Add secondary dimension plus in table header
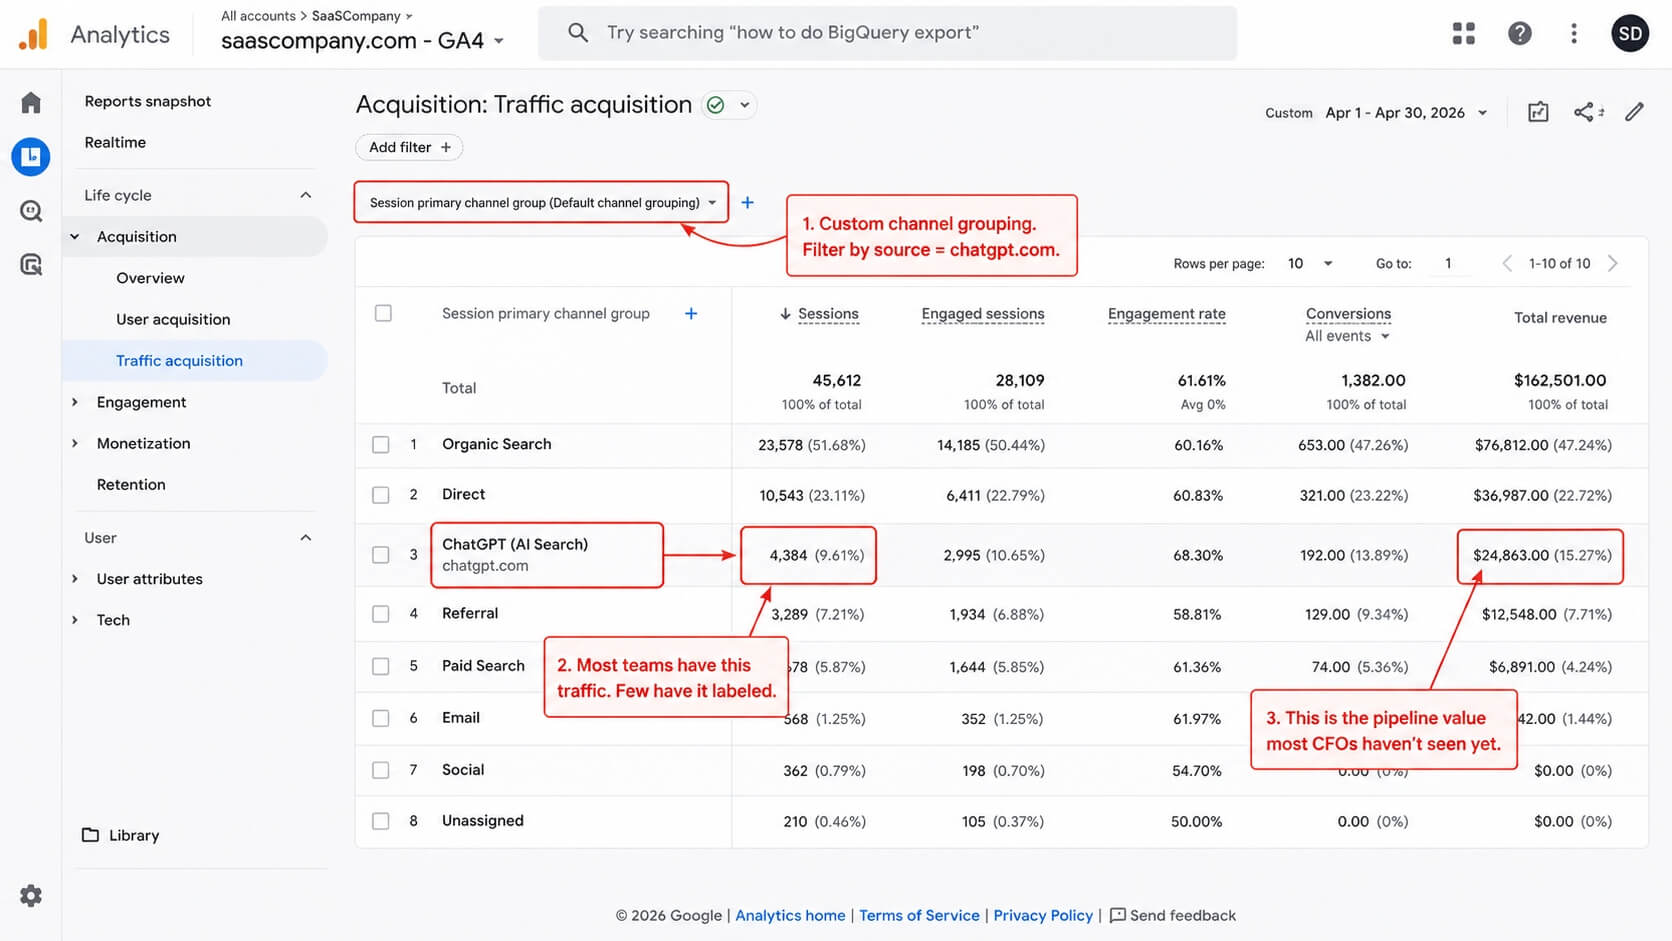 point(691,314)
